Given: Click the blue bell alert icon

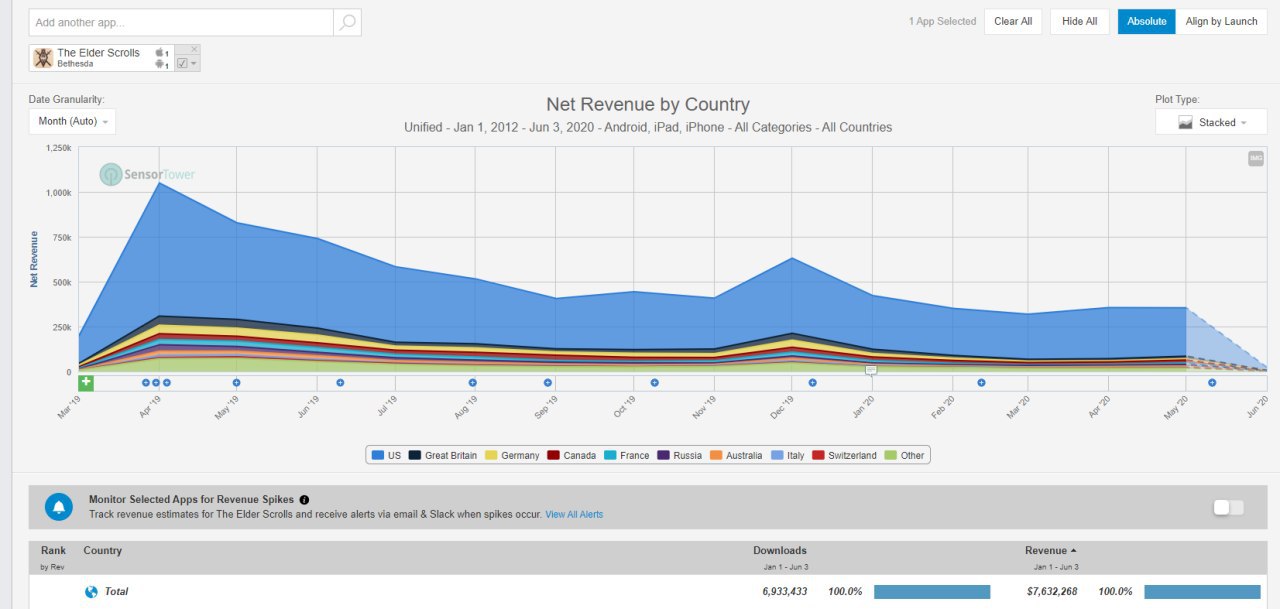Looking at the screenshot, I should tap(59, 507).
